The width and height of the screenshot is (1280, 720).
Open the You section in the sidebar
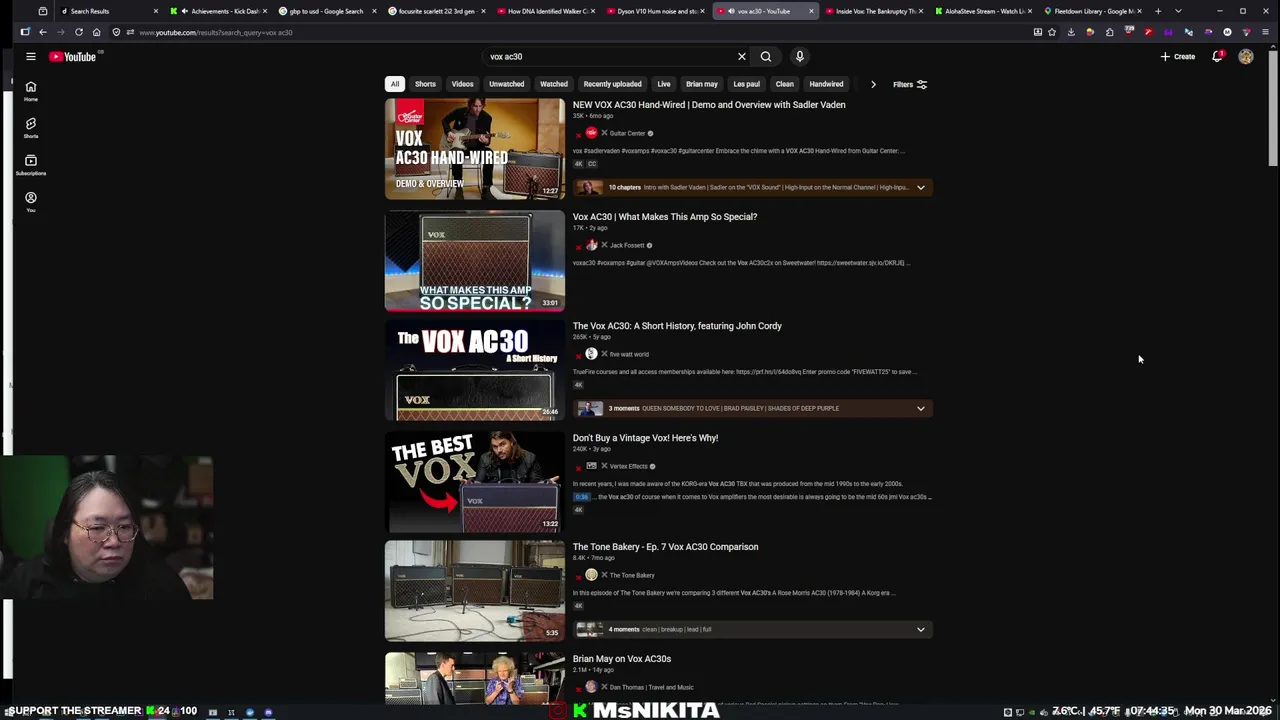(x=31, y=202)
